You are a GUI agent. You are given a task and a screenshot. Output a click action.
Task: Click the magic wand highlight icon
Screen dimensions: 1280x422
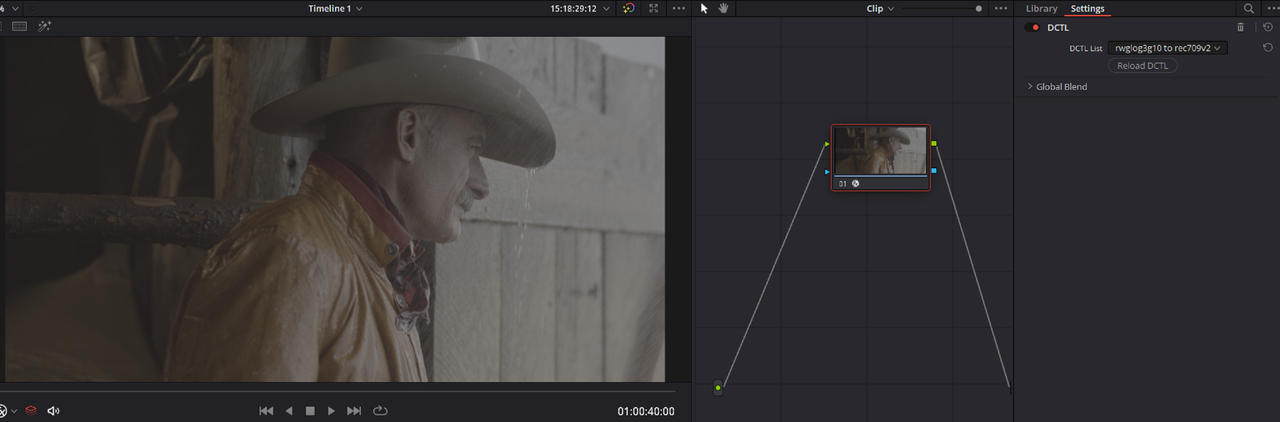(x=45, y=27)
